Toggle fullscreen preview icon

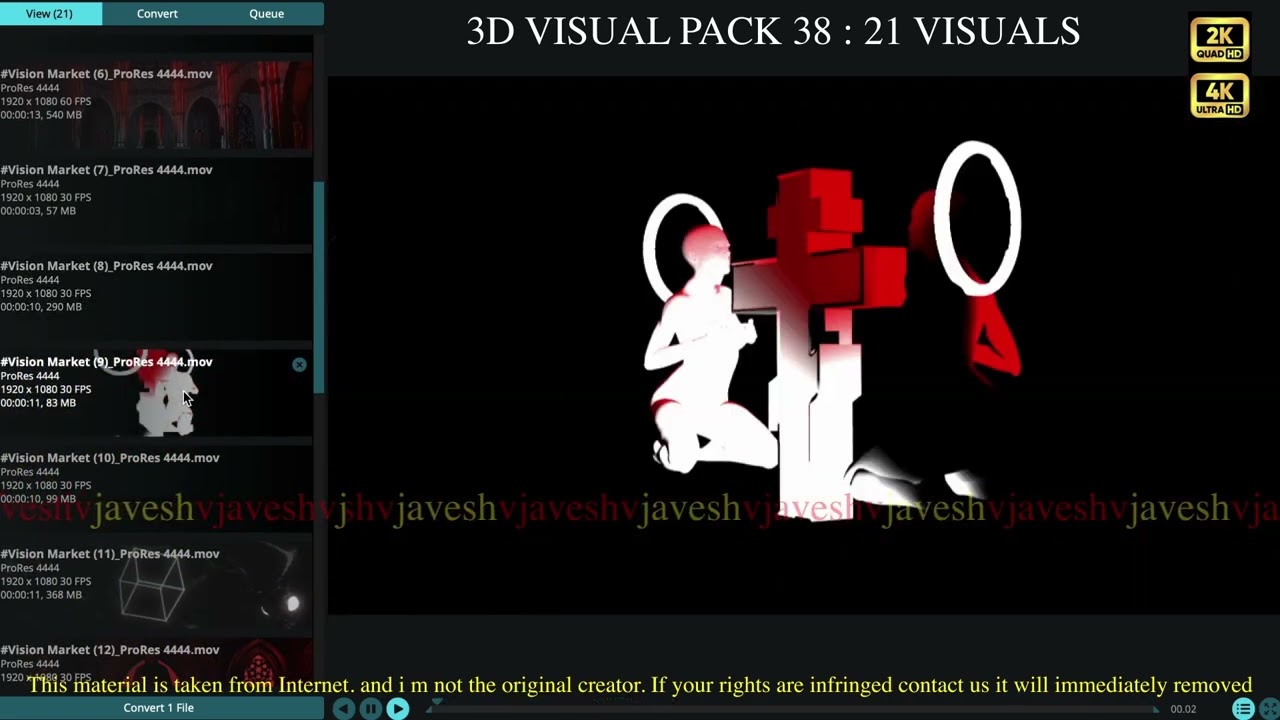[1269, 709]
